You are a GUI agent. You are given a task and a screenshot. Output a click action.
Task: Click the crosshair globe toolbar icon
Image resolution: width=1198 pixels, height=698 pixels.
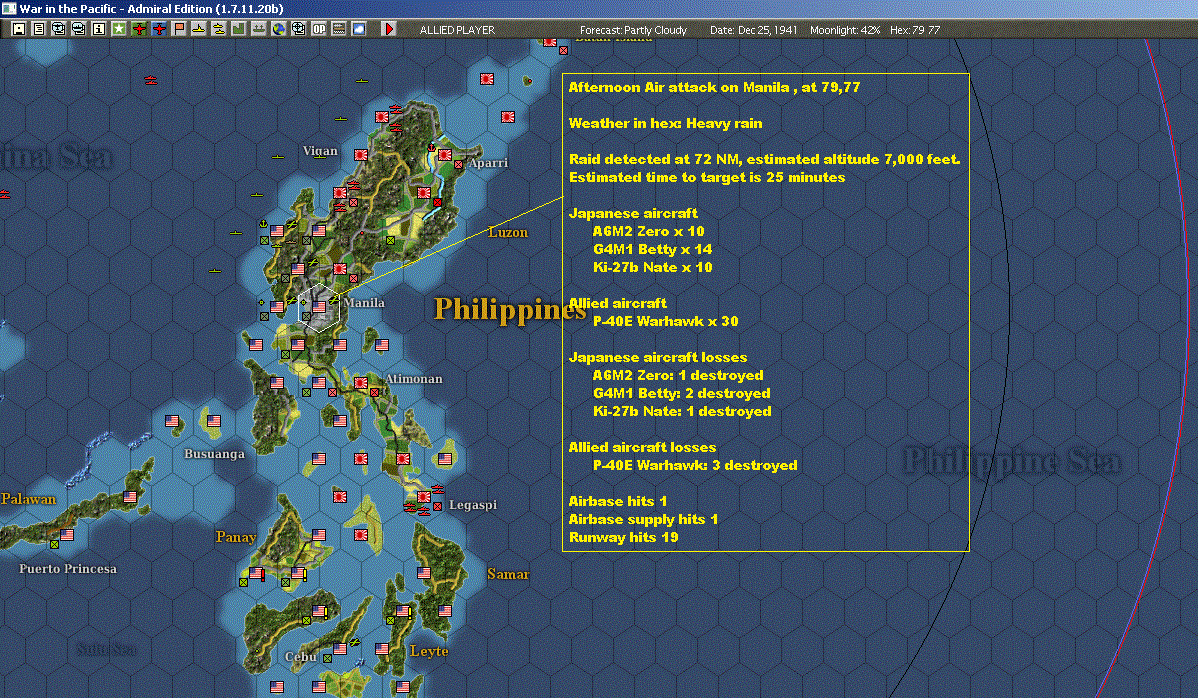[299, 29]
